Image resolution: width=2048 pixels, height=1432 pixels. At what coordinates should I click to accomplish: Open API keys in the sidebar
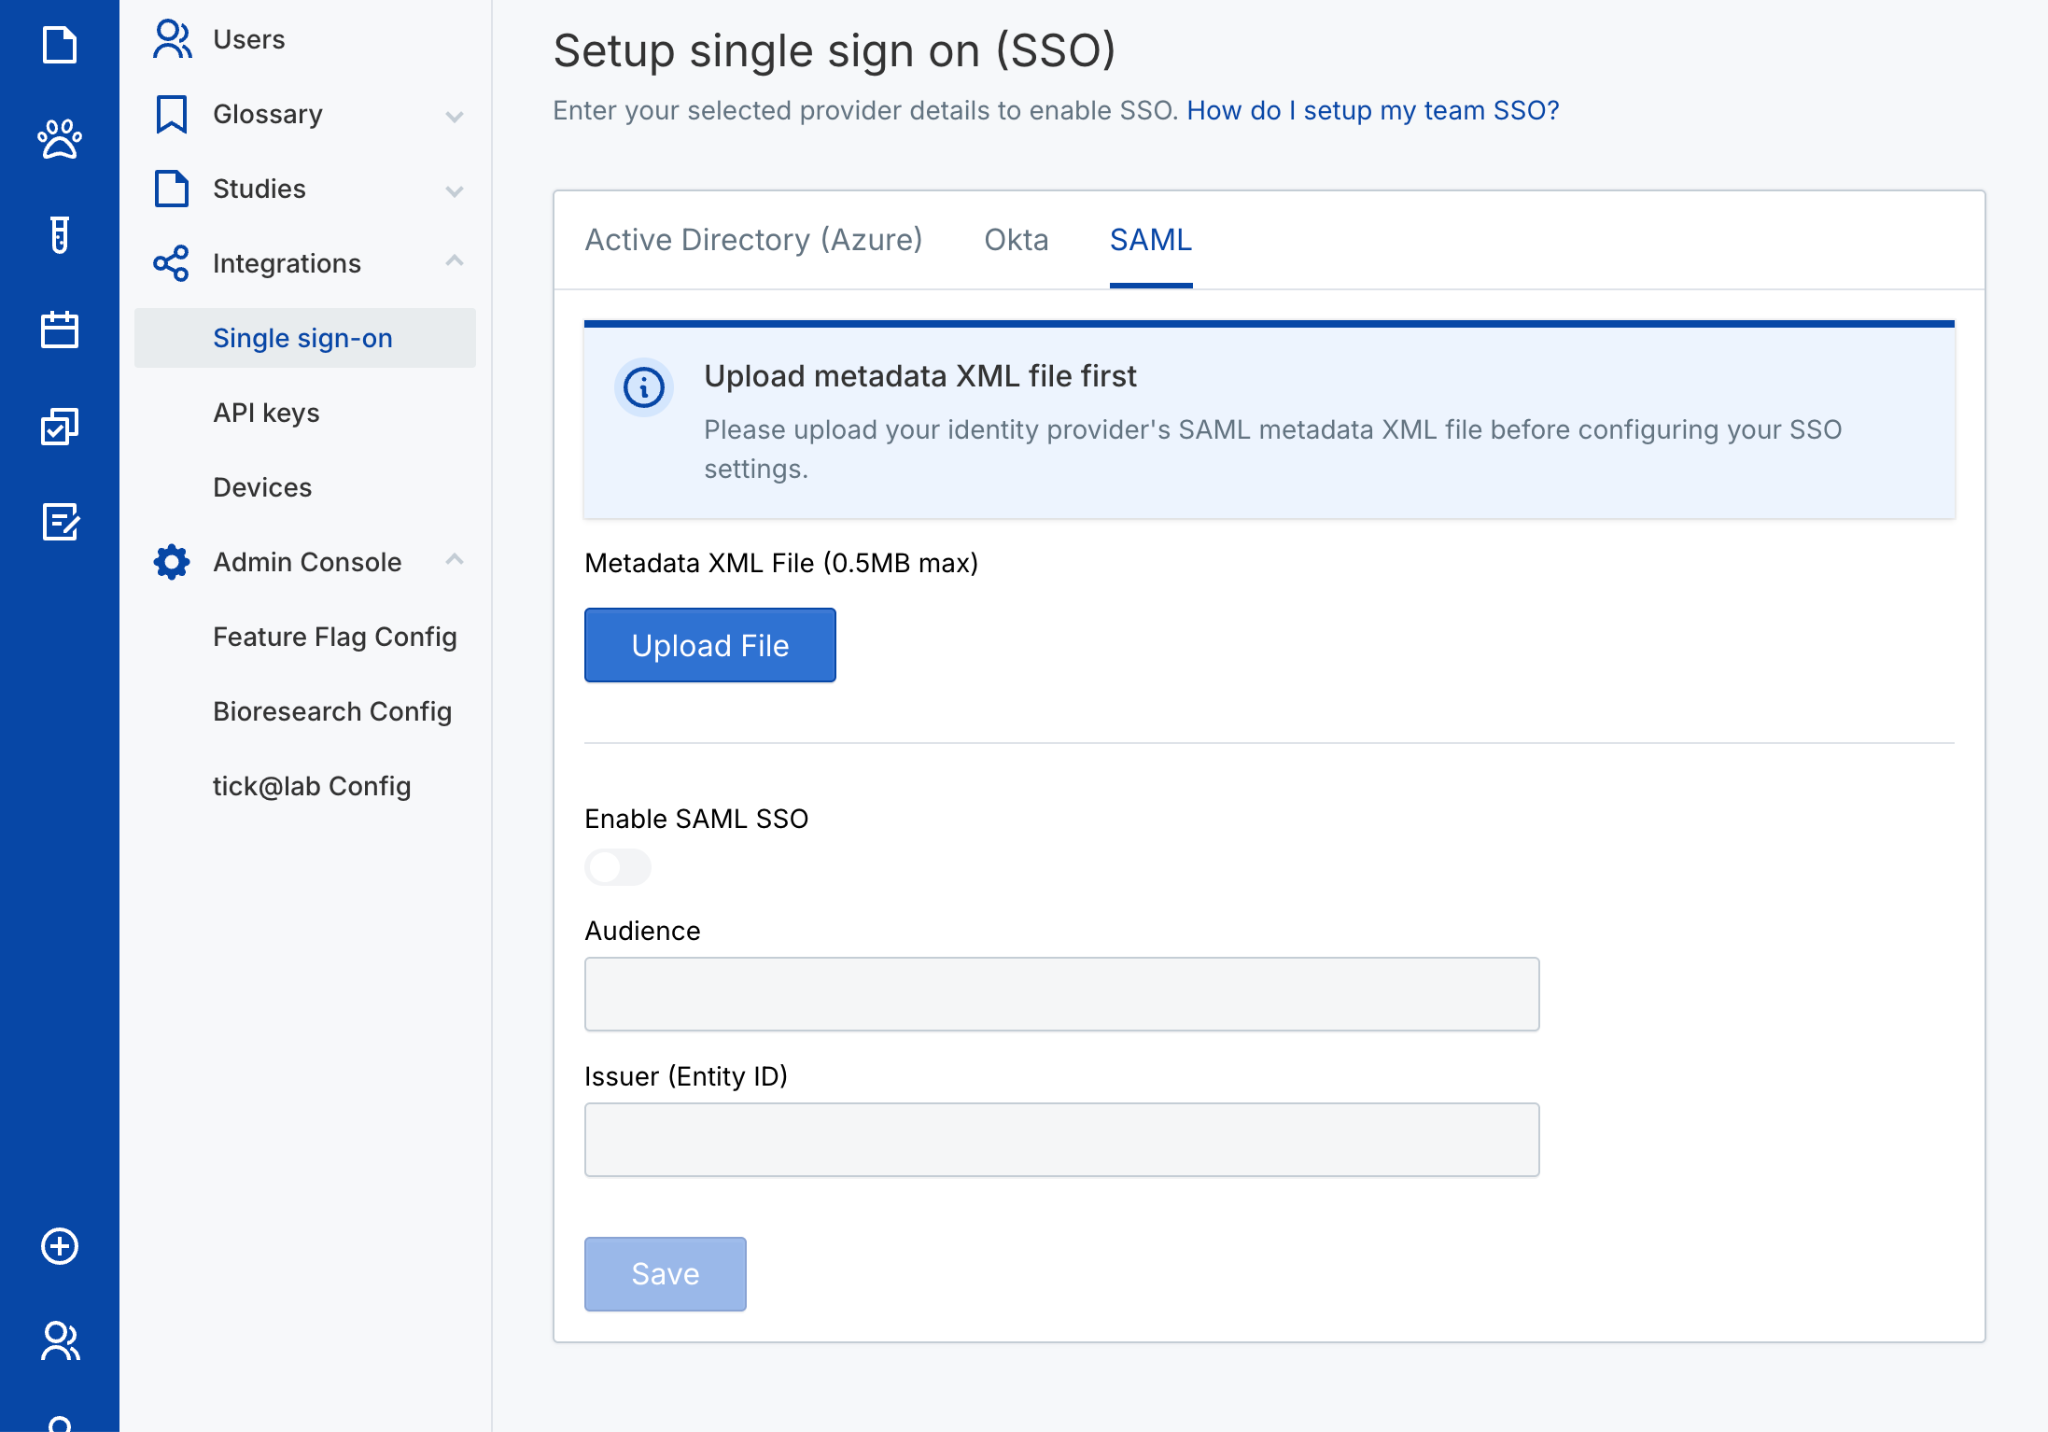(265, 413)
